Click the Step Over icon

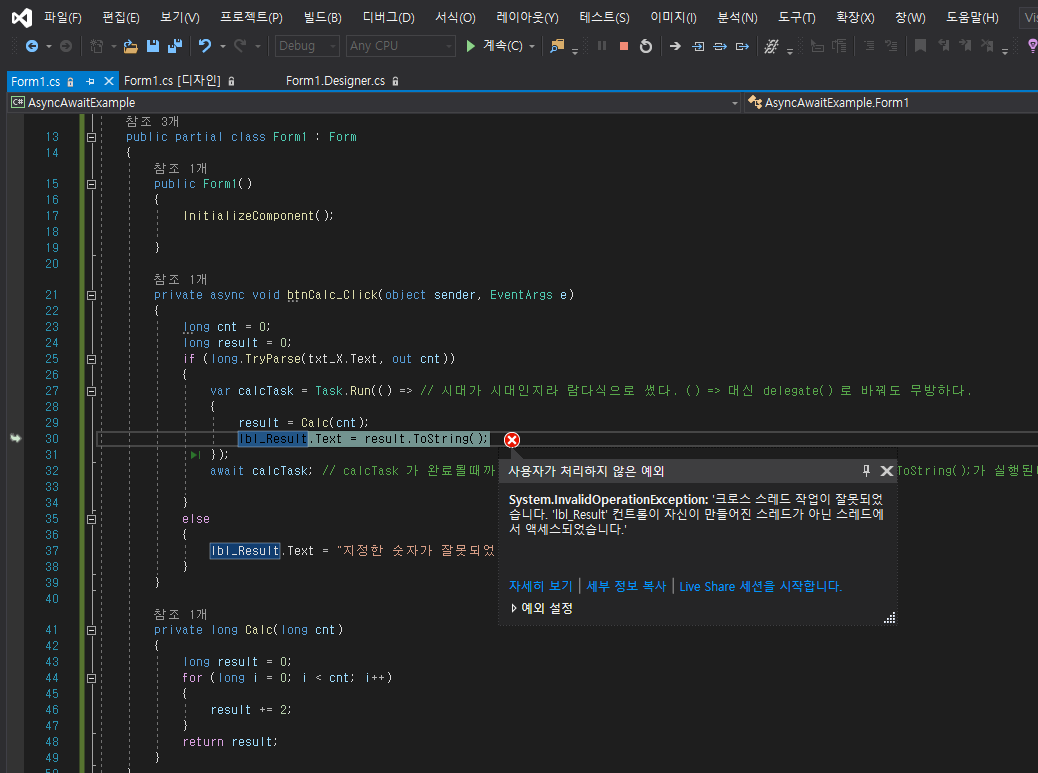[720, 46]
